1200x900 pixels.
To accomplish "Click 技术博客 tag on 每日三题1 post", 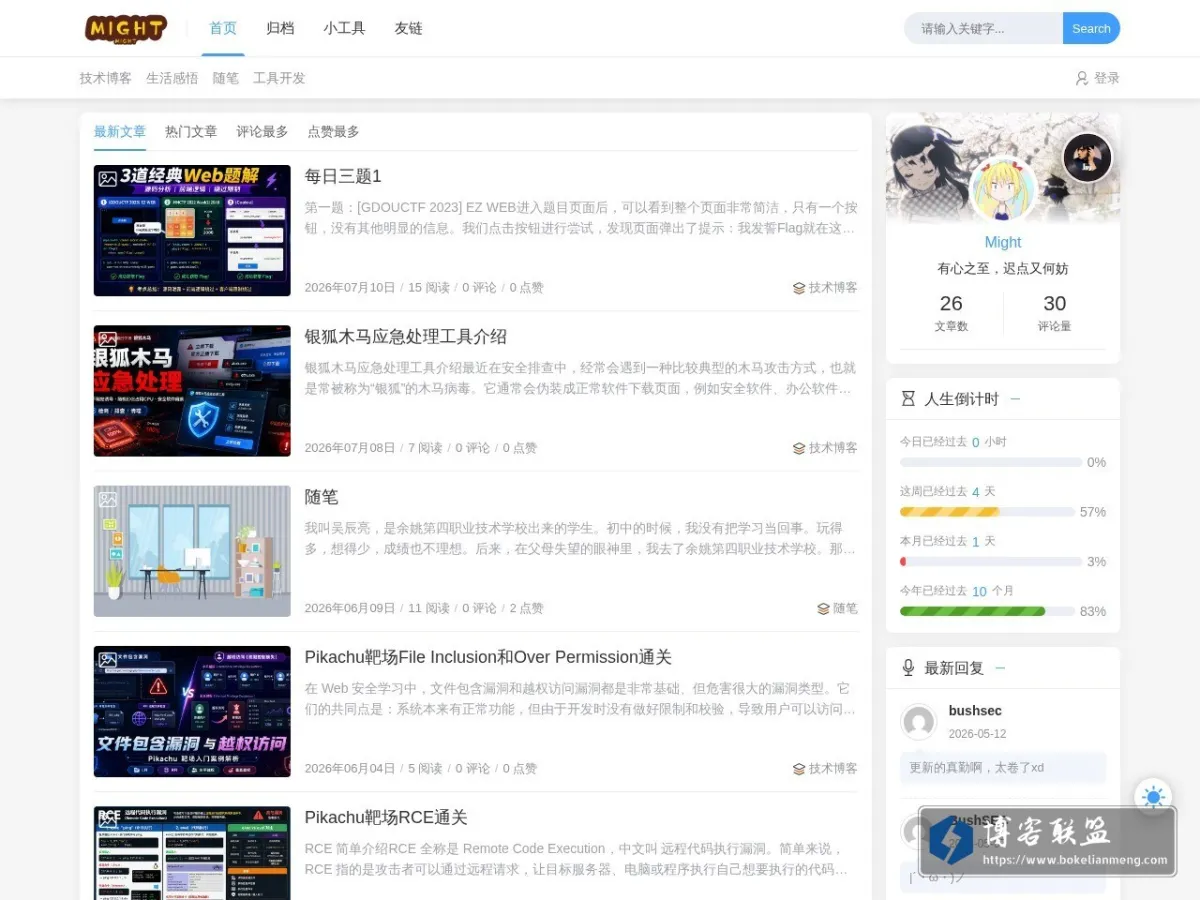I will click(833, 288).
